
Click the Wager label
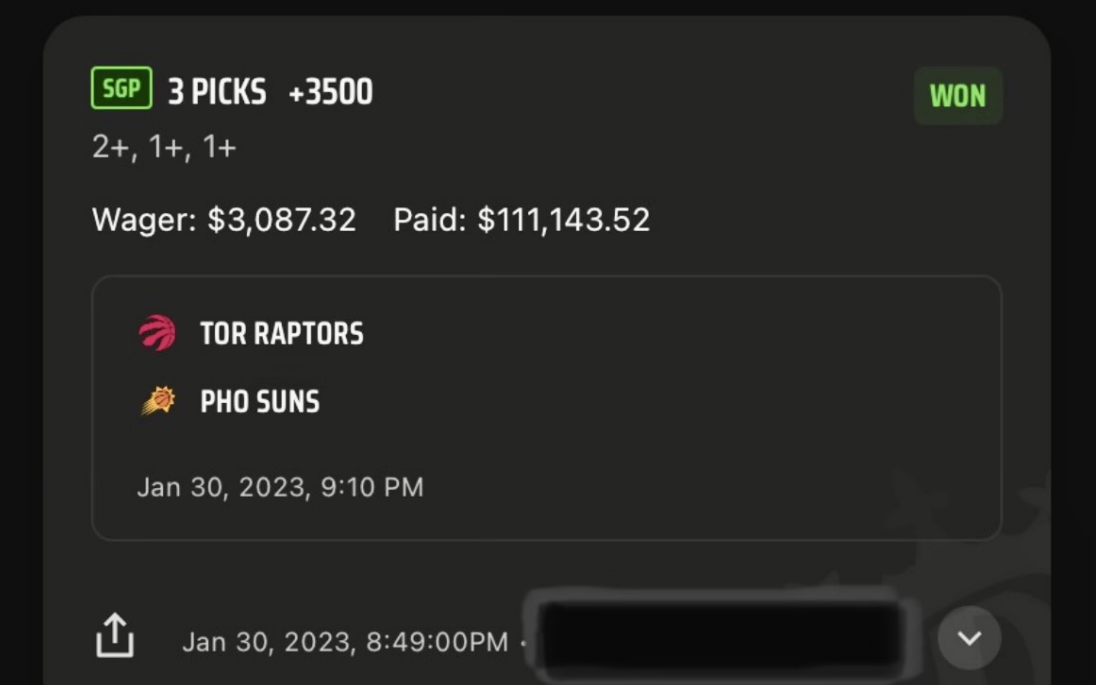[144, 220]
